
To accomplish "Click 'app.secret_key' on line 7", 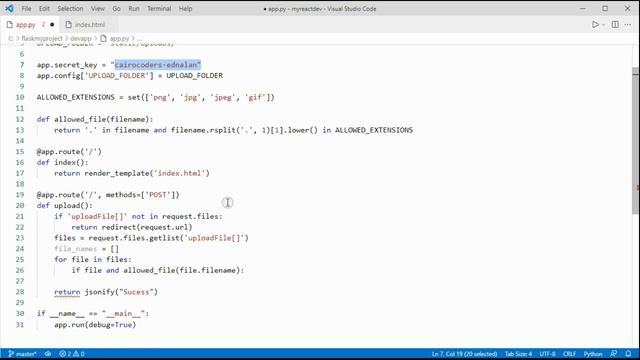I will point(67,65).
